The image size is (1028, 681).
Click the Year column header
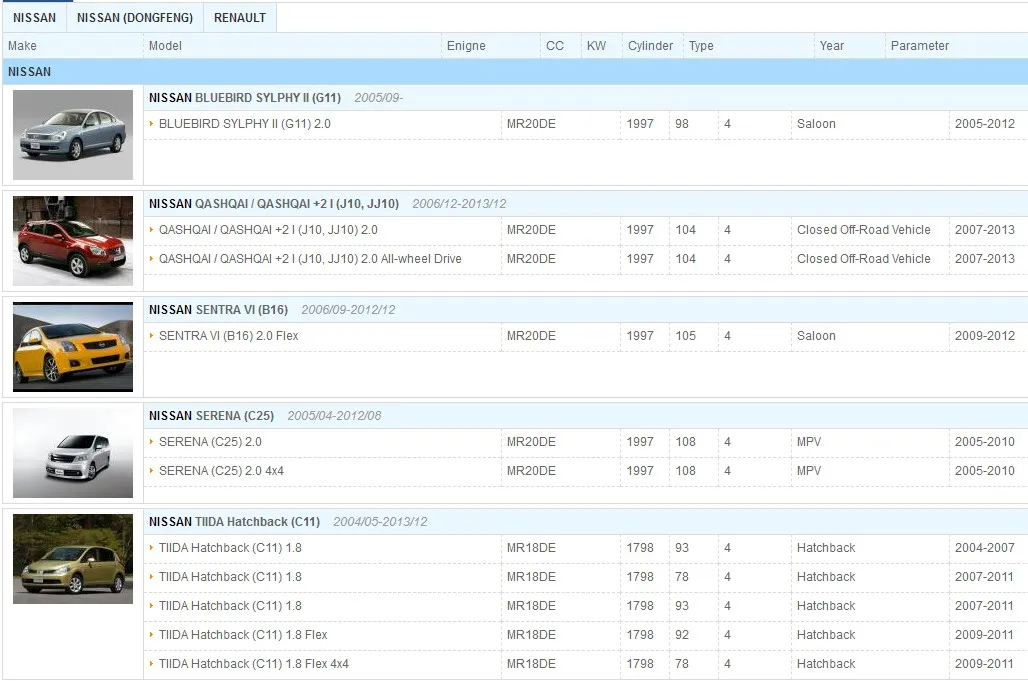click(x=831, y=46)
